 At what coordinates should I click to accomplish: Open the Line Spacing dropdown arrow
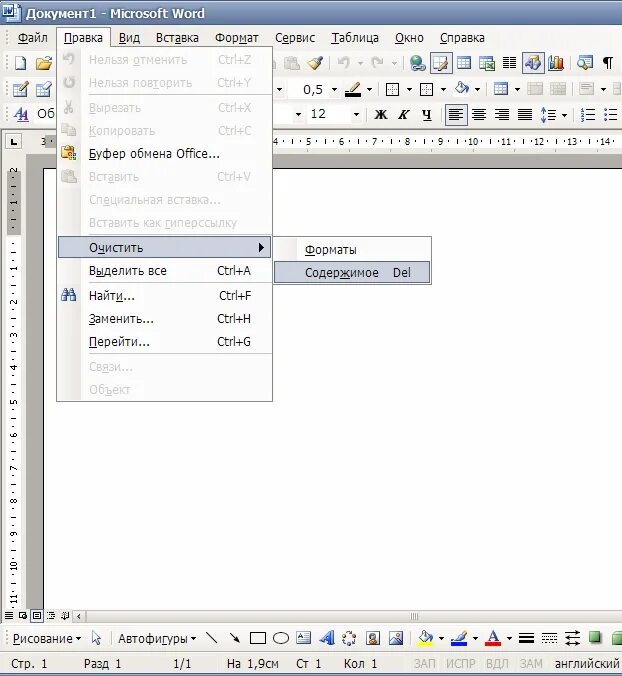[564, 115]
